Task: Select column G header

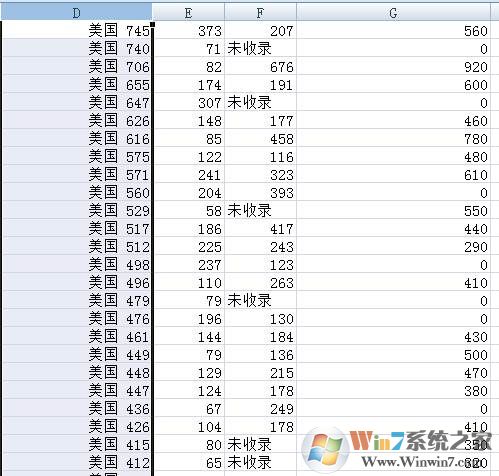Action: (x=393, y=13)
